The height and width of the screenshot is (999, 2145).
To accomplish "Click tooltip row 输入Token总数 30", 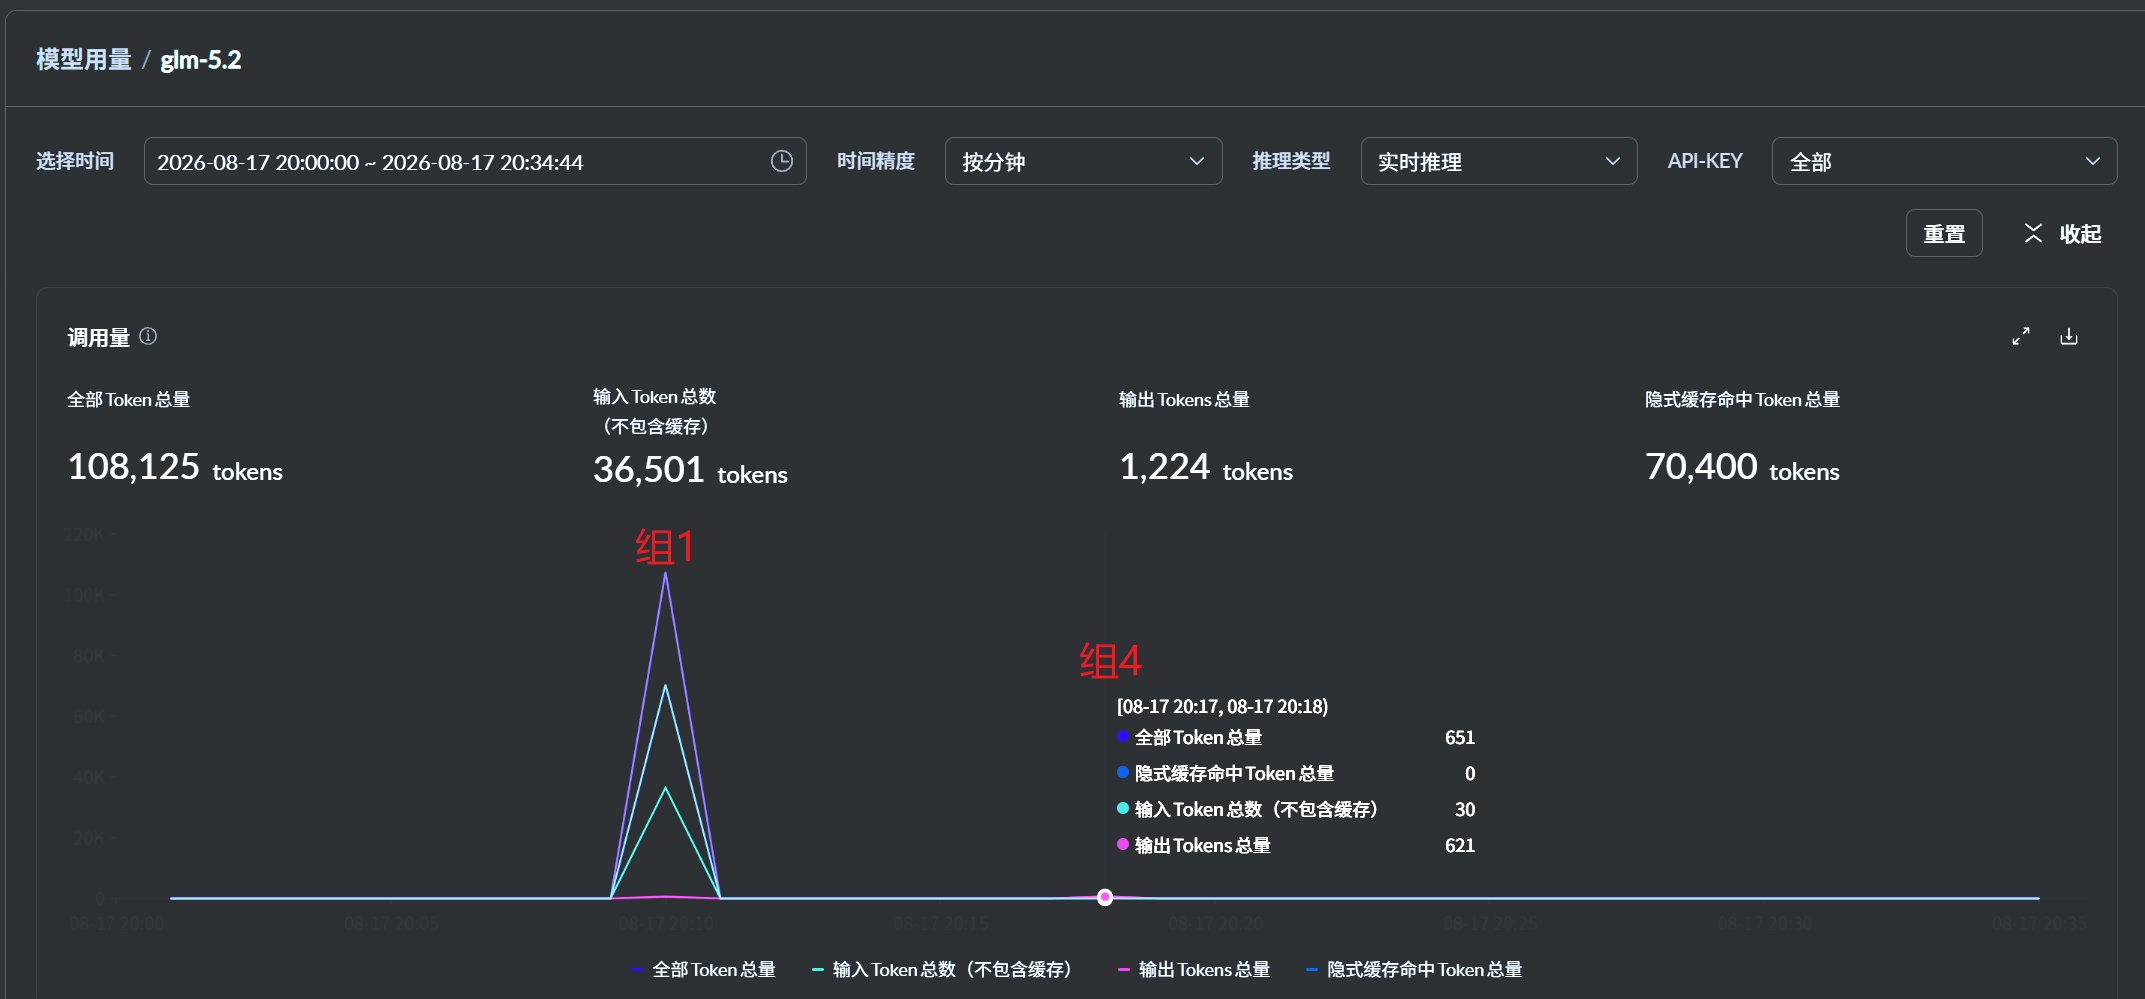I will tap(1296, 809).
